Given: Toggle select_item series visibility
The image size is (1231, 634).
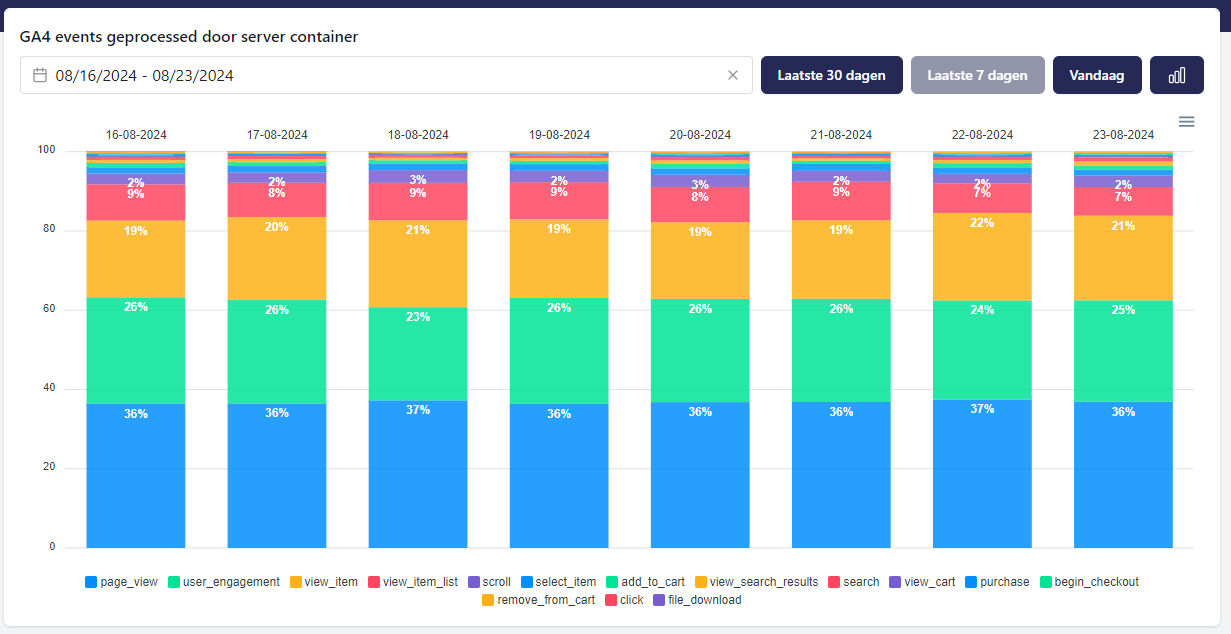Looking at the screenshot, I should (565, 582).
